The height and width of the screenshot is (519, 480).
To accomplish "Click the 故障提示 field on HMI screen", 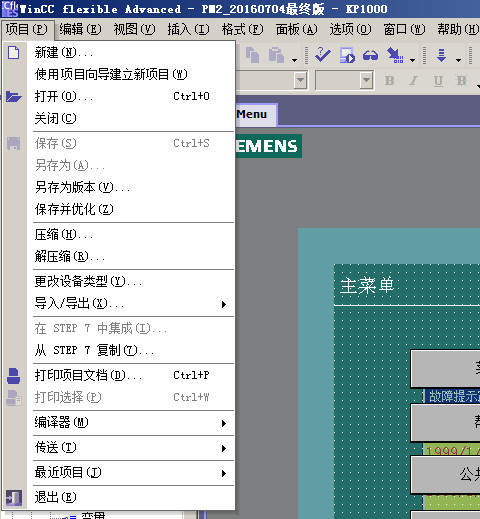I will point(452,396).
